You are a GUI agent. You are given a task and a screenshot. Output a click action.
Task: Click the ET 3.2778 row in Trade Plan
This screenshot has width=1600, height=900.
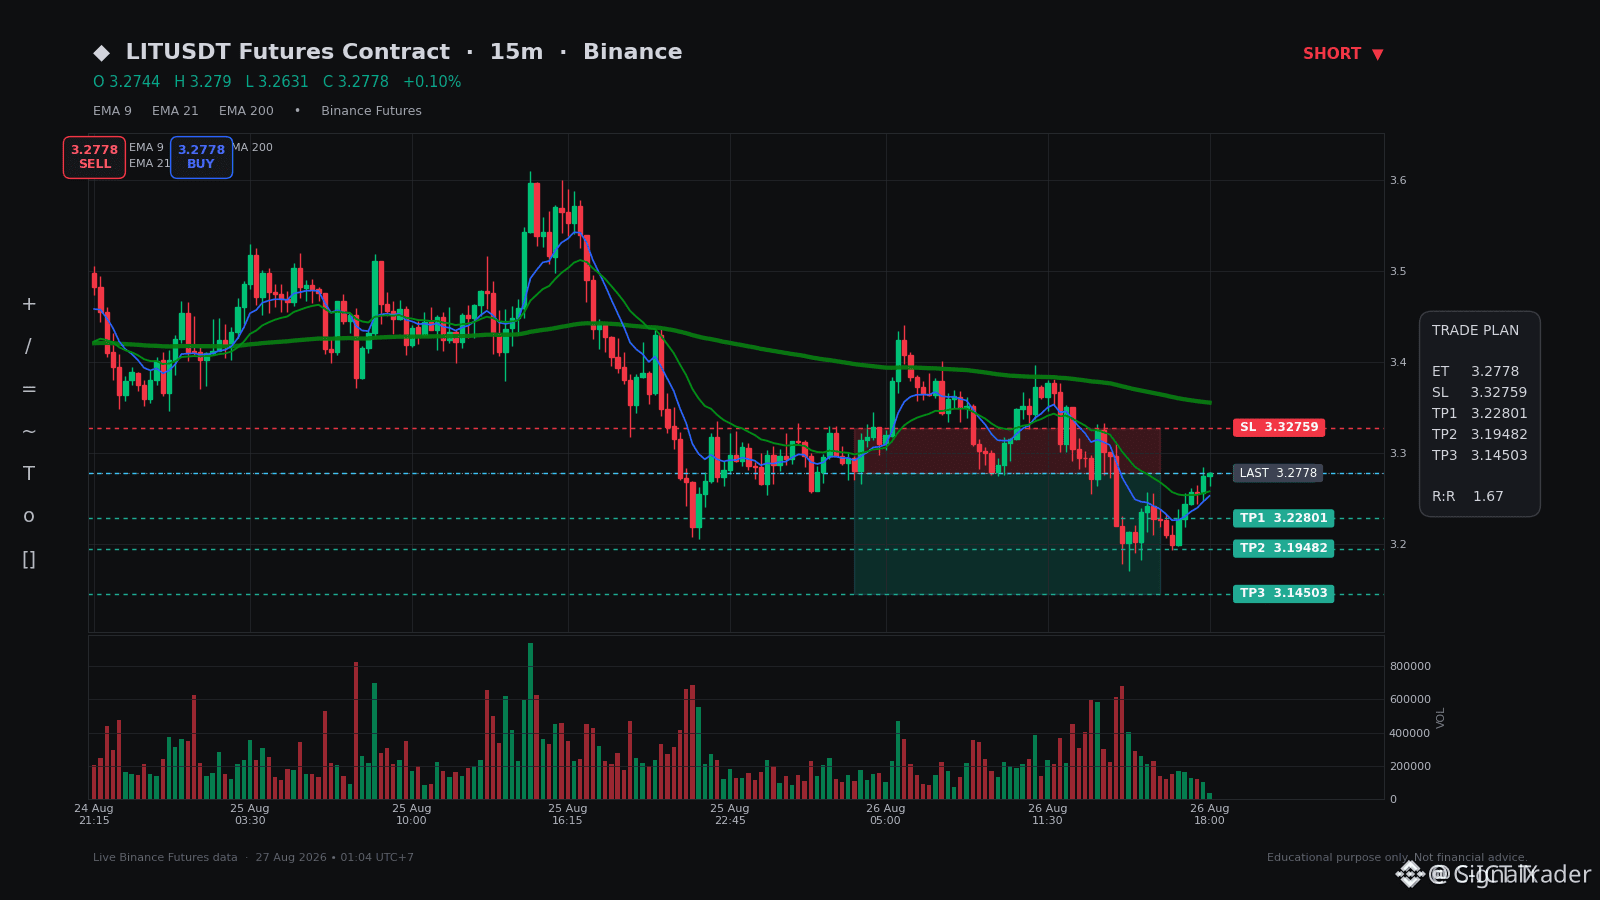pos(1475,372)
